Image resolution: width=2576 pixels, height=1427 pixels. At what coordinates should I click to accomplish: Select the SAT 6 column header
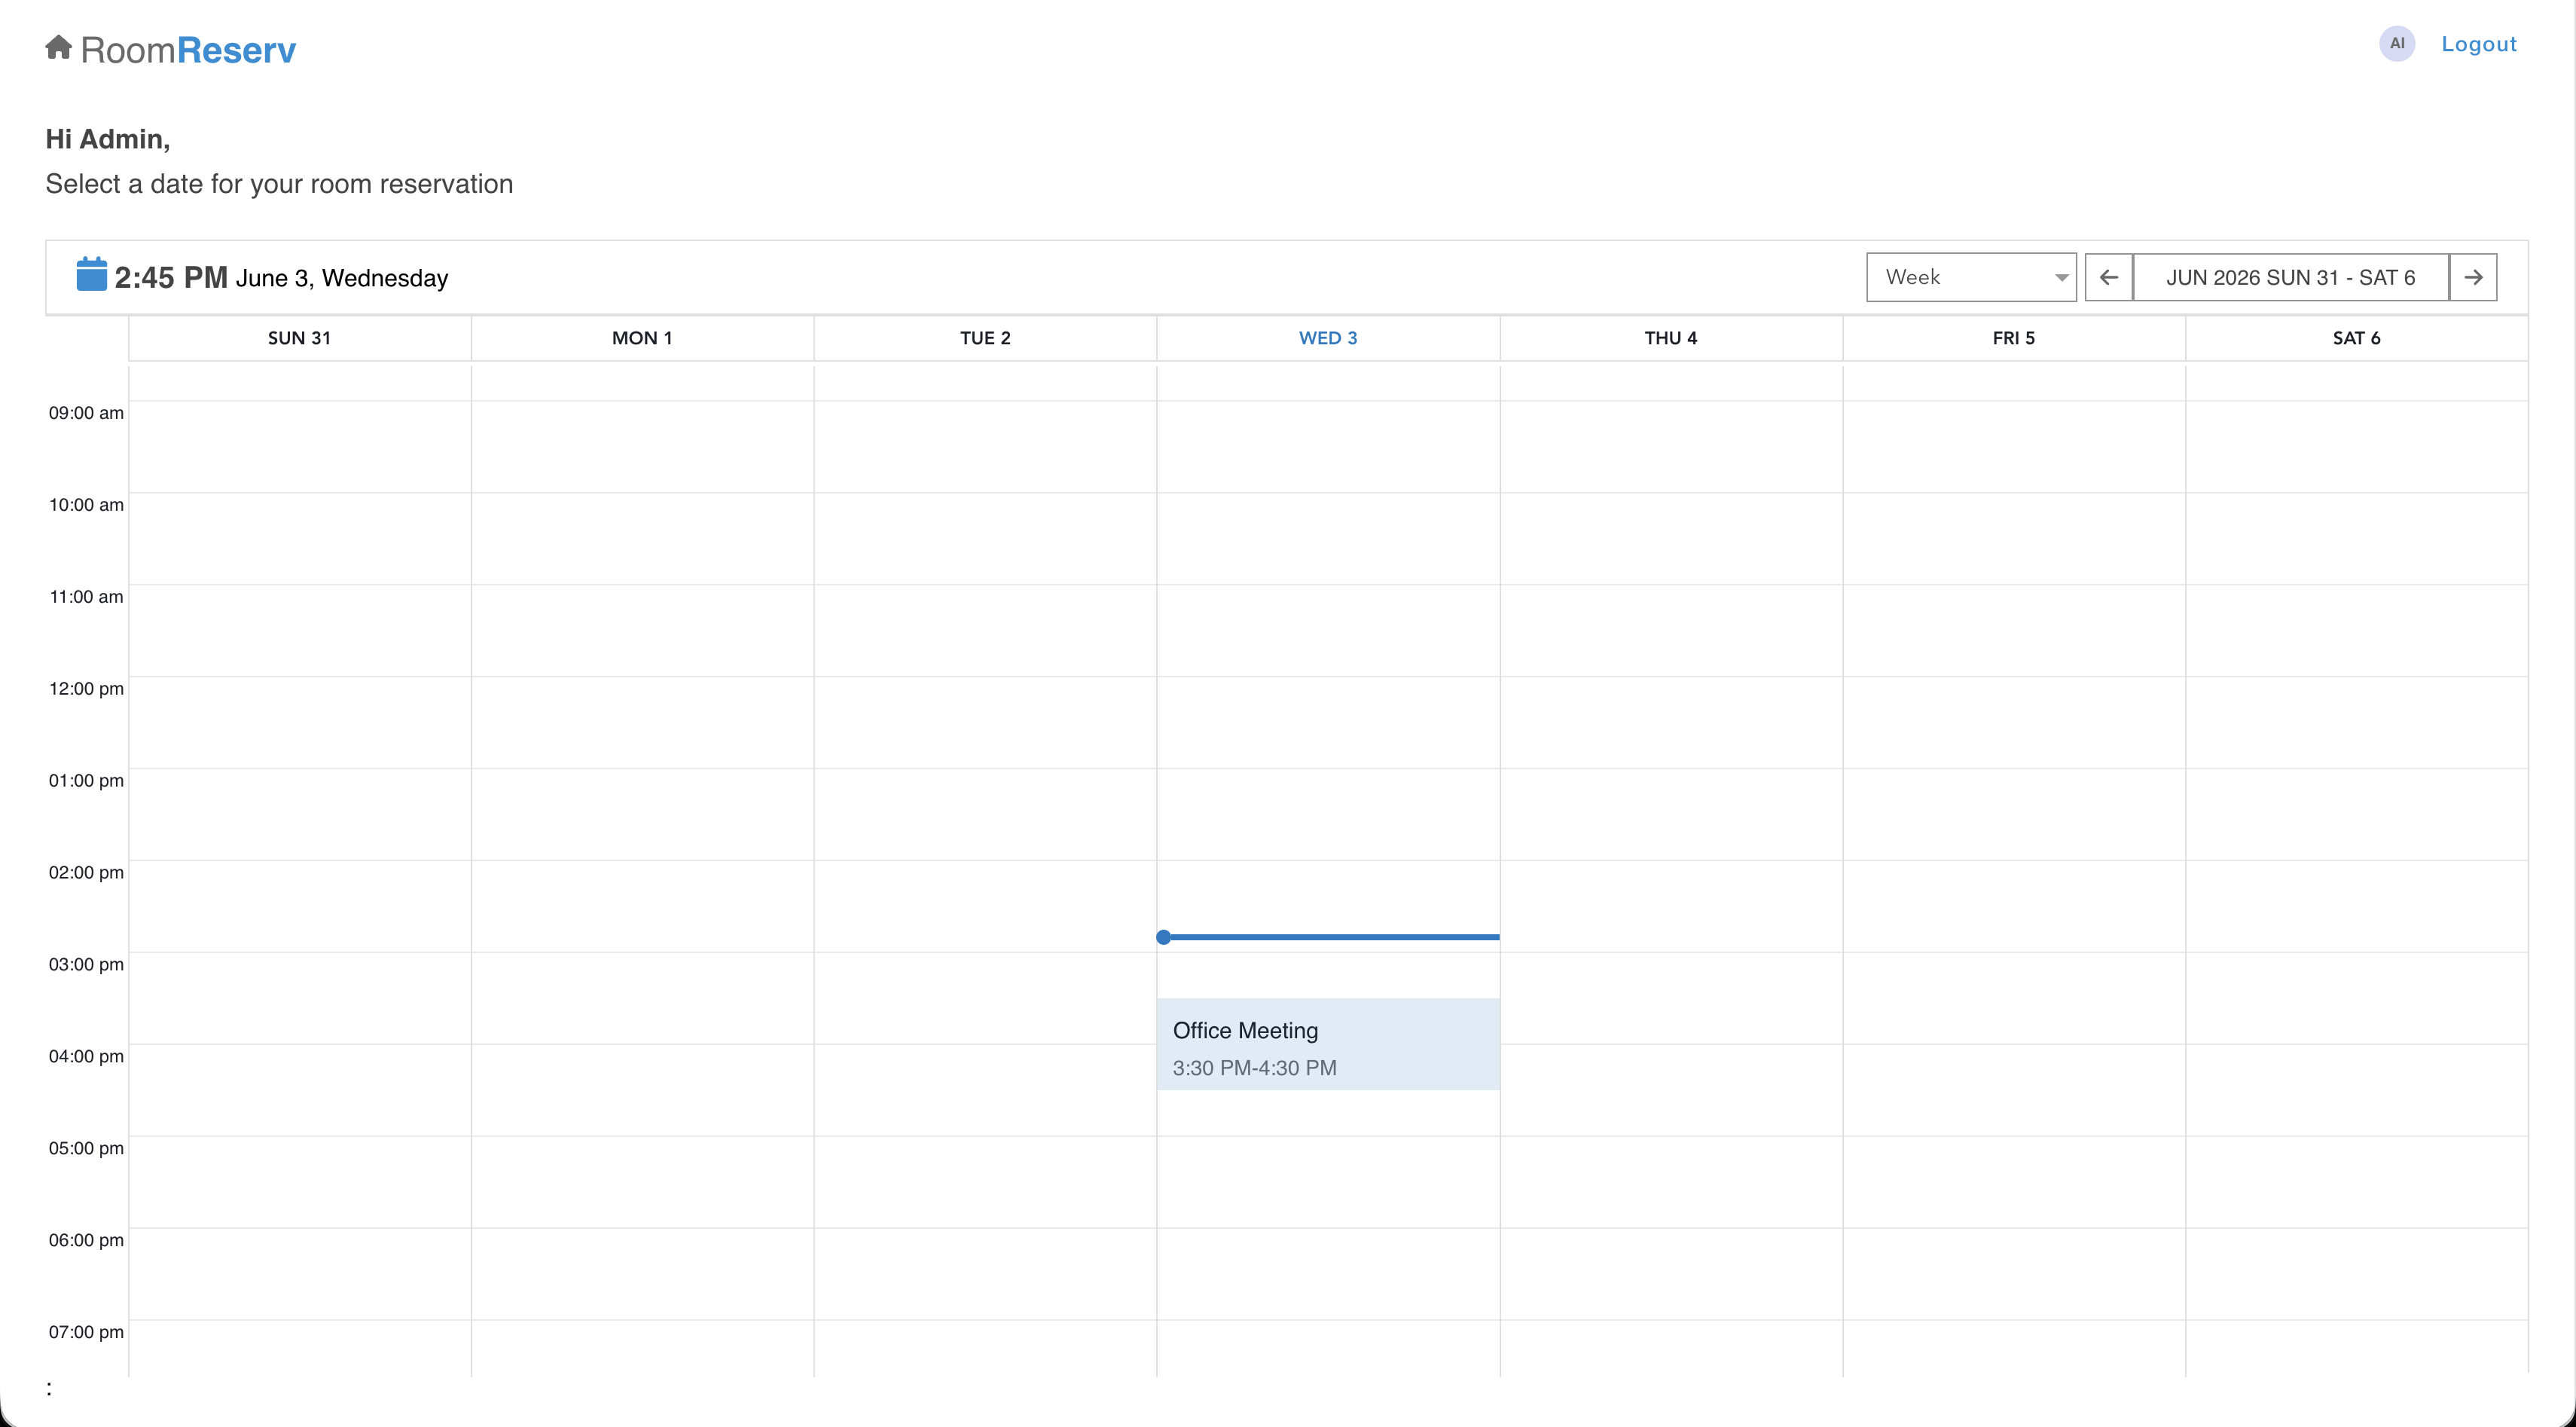pos(2356,338)
